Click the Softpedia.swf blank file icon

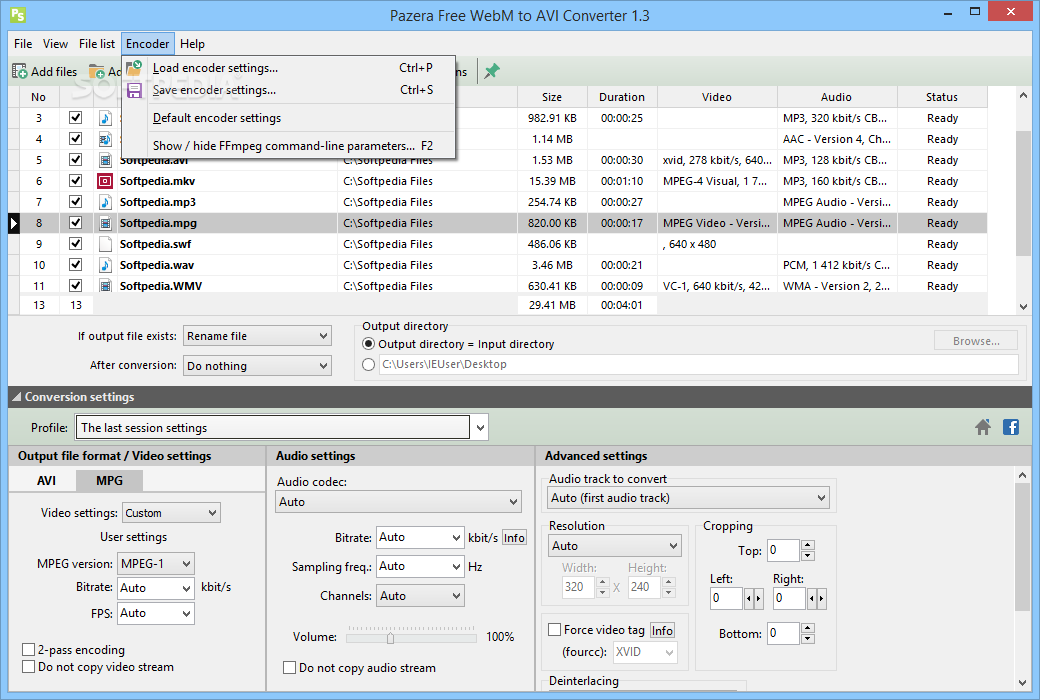click(105, 244)
